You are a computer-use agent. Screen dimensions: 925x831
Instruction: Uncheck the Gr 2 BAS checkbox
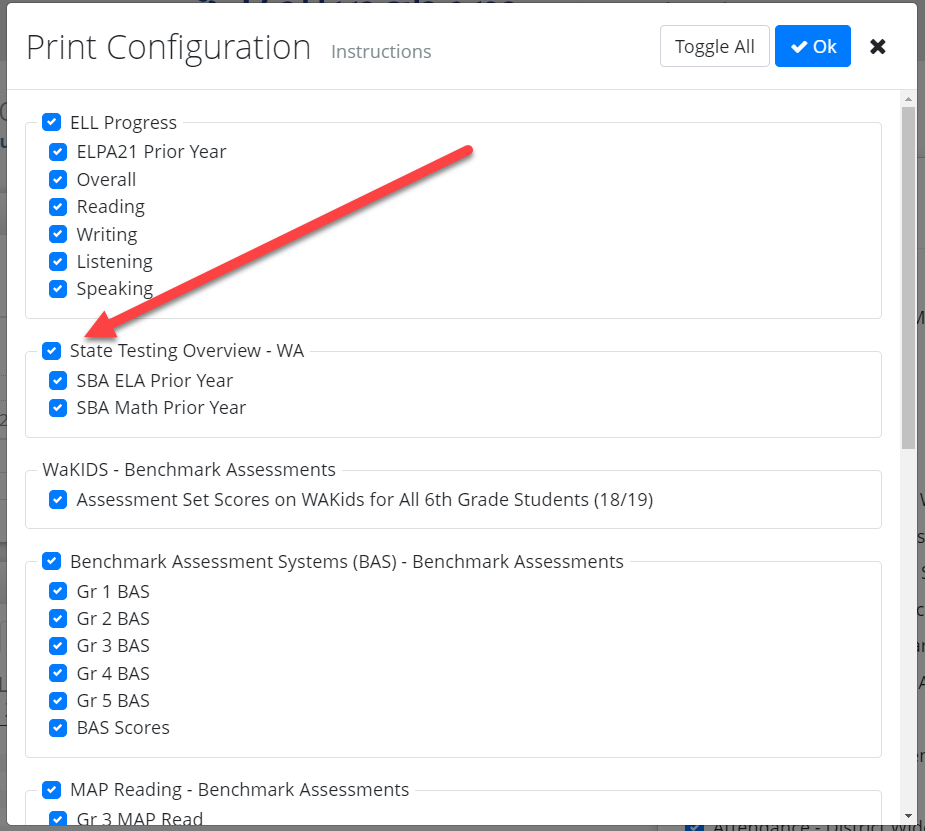[58, 619]
